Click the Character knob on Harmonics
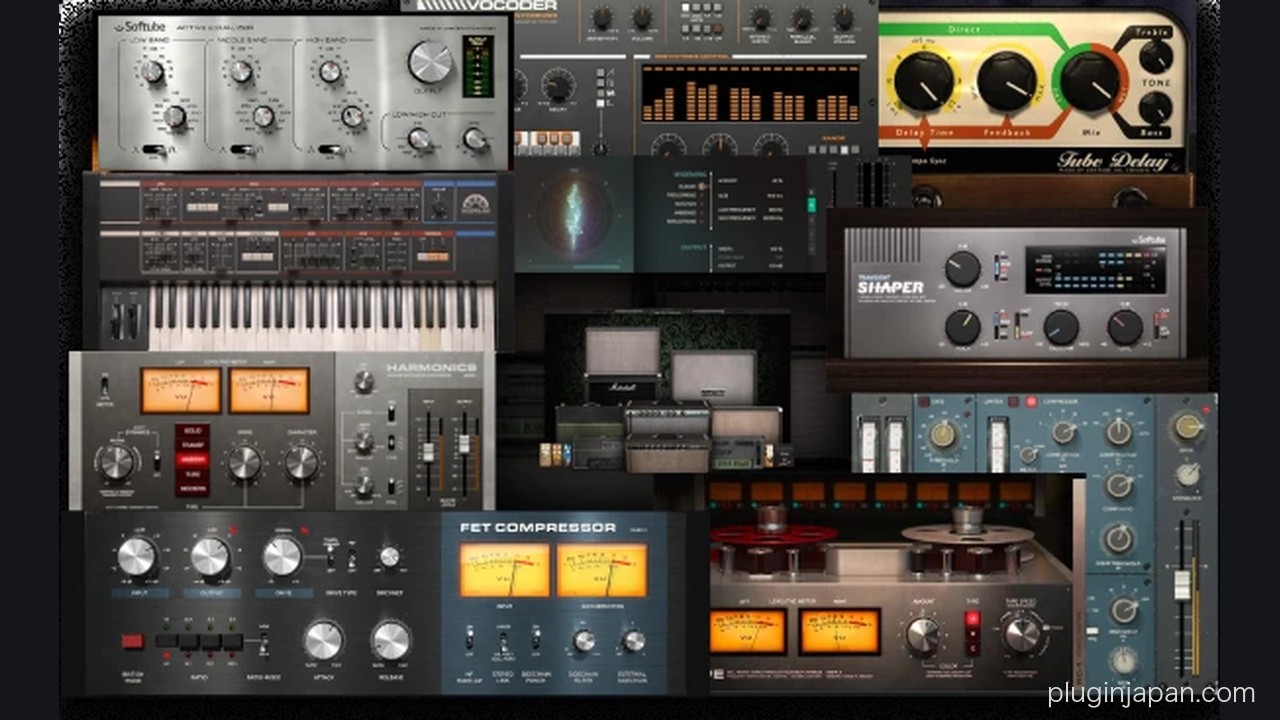This screenshot has width=1280, height=720. coord(301,462)
